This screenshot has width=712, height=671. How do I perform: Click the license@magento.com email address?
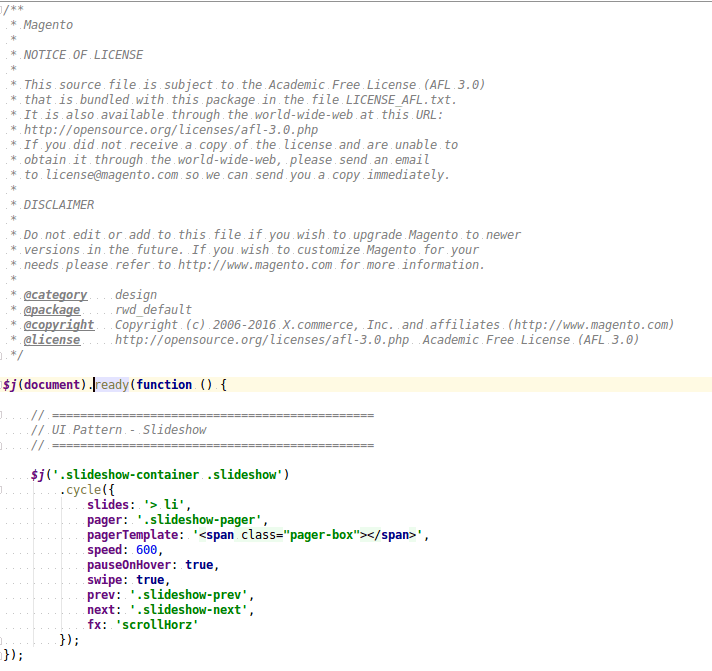pyautogui.click(x=112, y=175)
